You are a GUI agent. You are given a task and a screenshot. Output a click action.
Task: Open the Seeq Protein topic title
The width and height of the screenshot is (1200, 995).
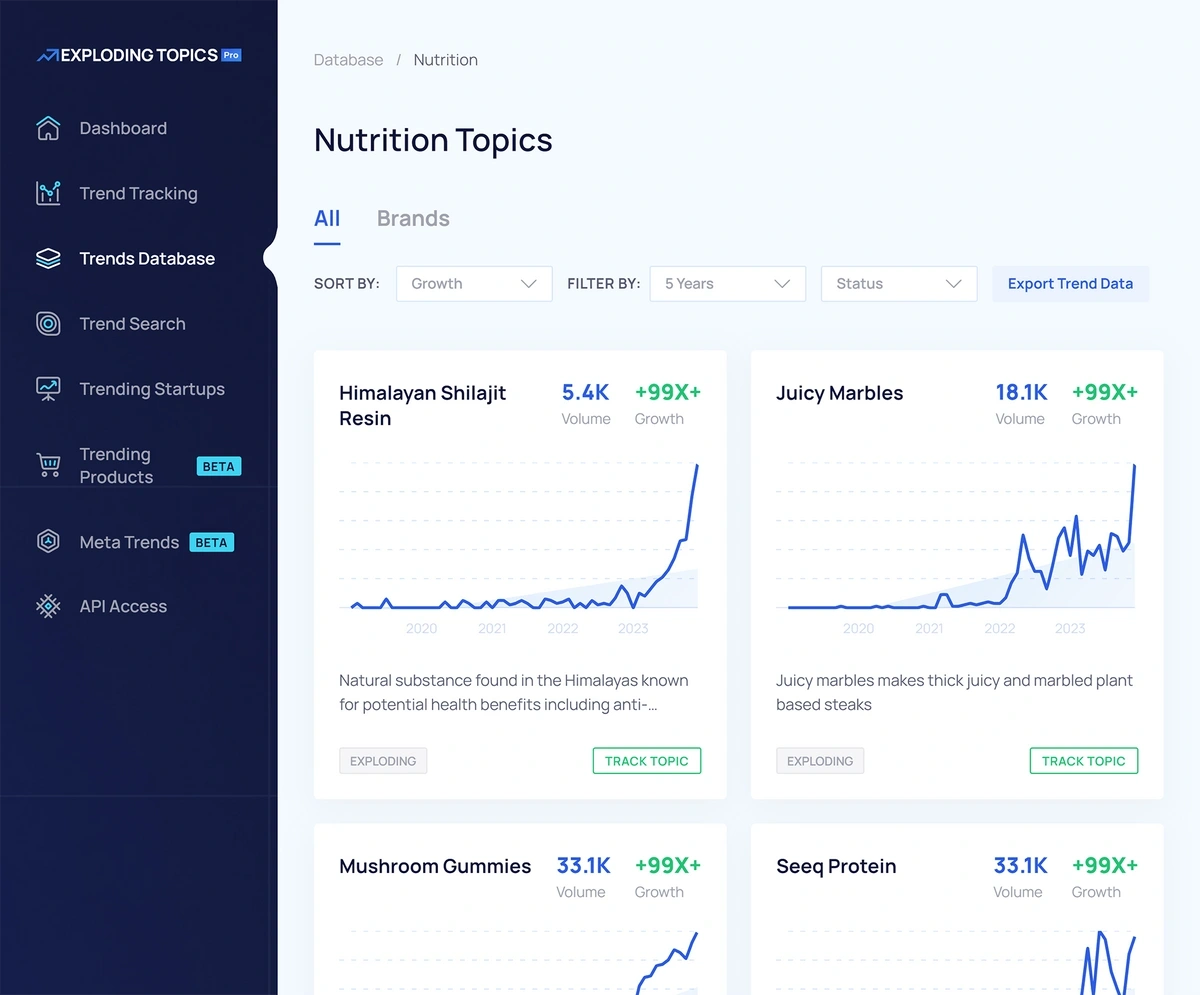click(x=836, y=866)
